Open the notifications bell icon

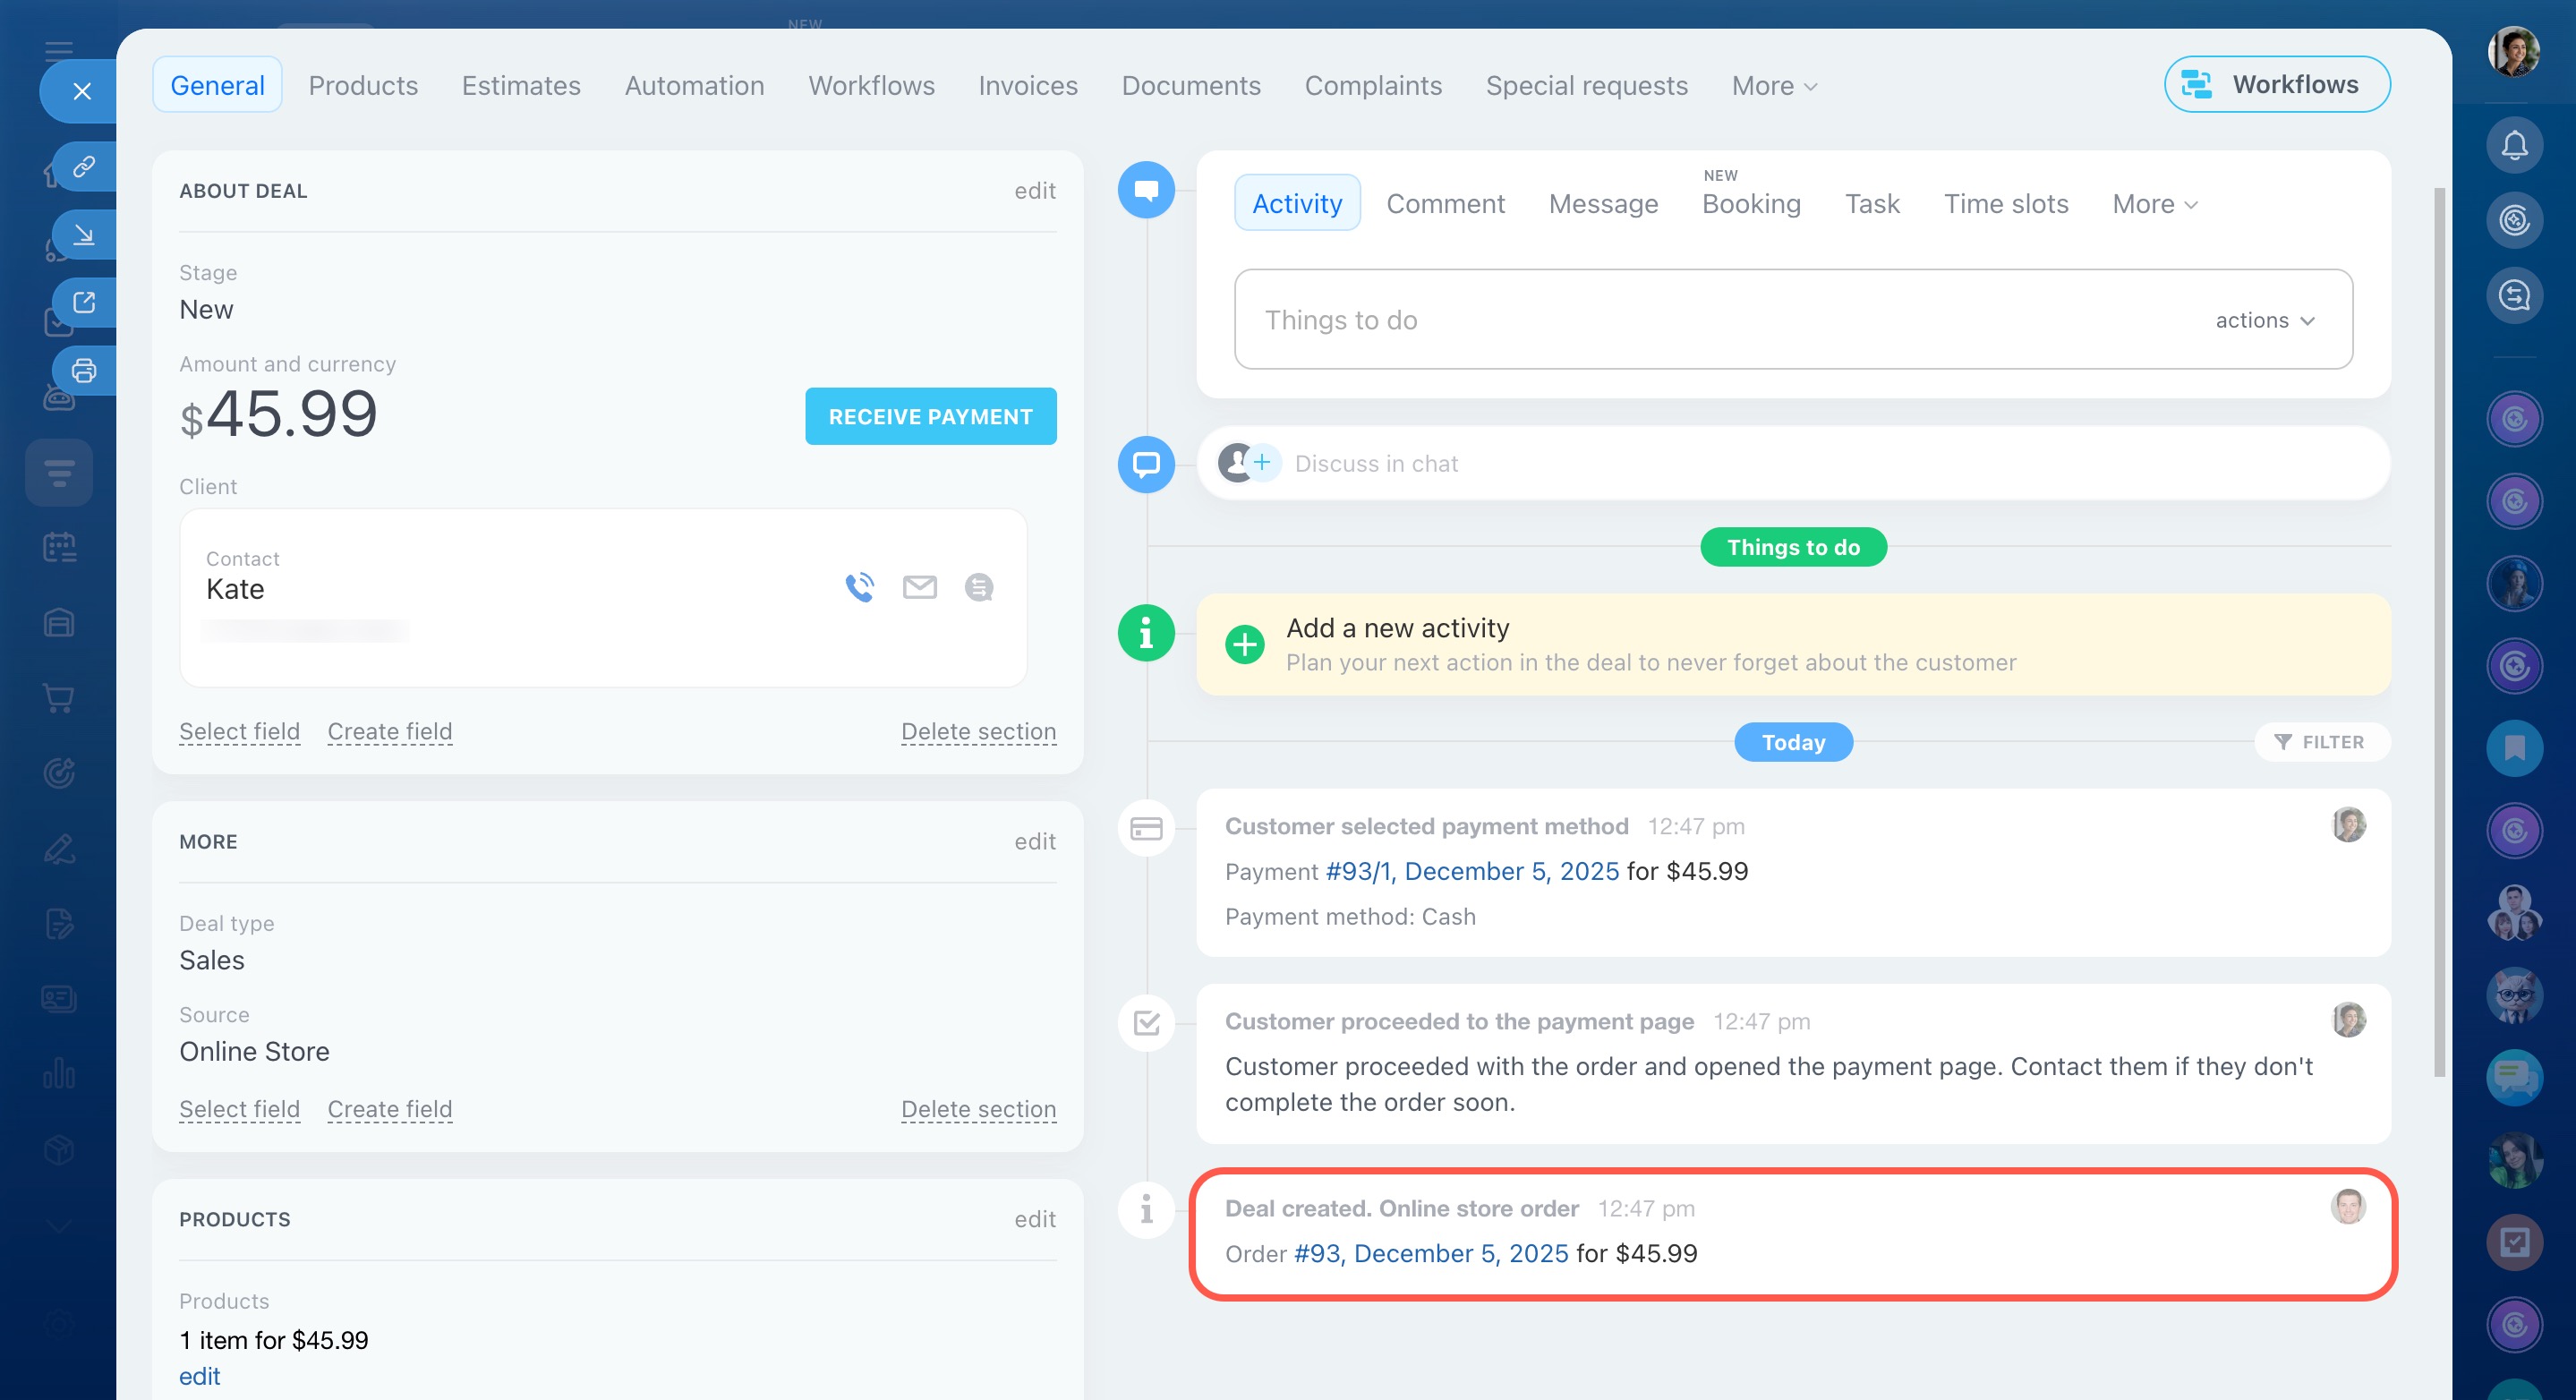(x=2513, y=146)
